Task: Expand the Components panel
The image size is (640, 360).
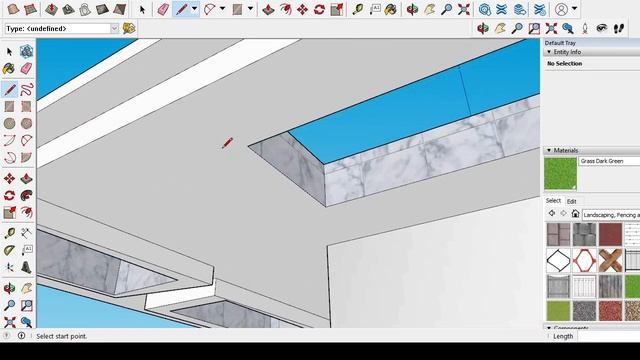Action: pyautogui.click(x=549, y=328)
